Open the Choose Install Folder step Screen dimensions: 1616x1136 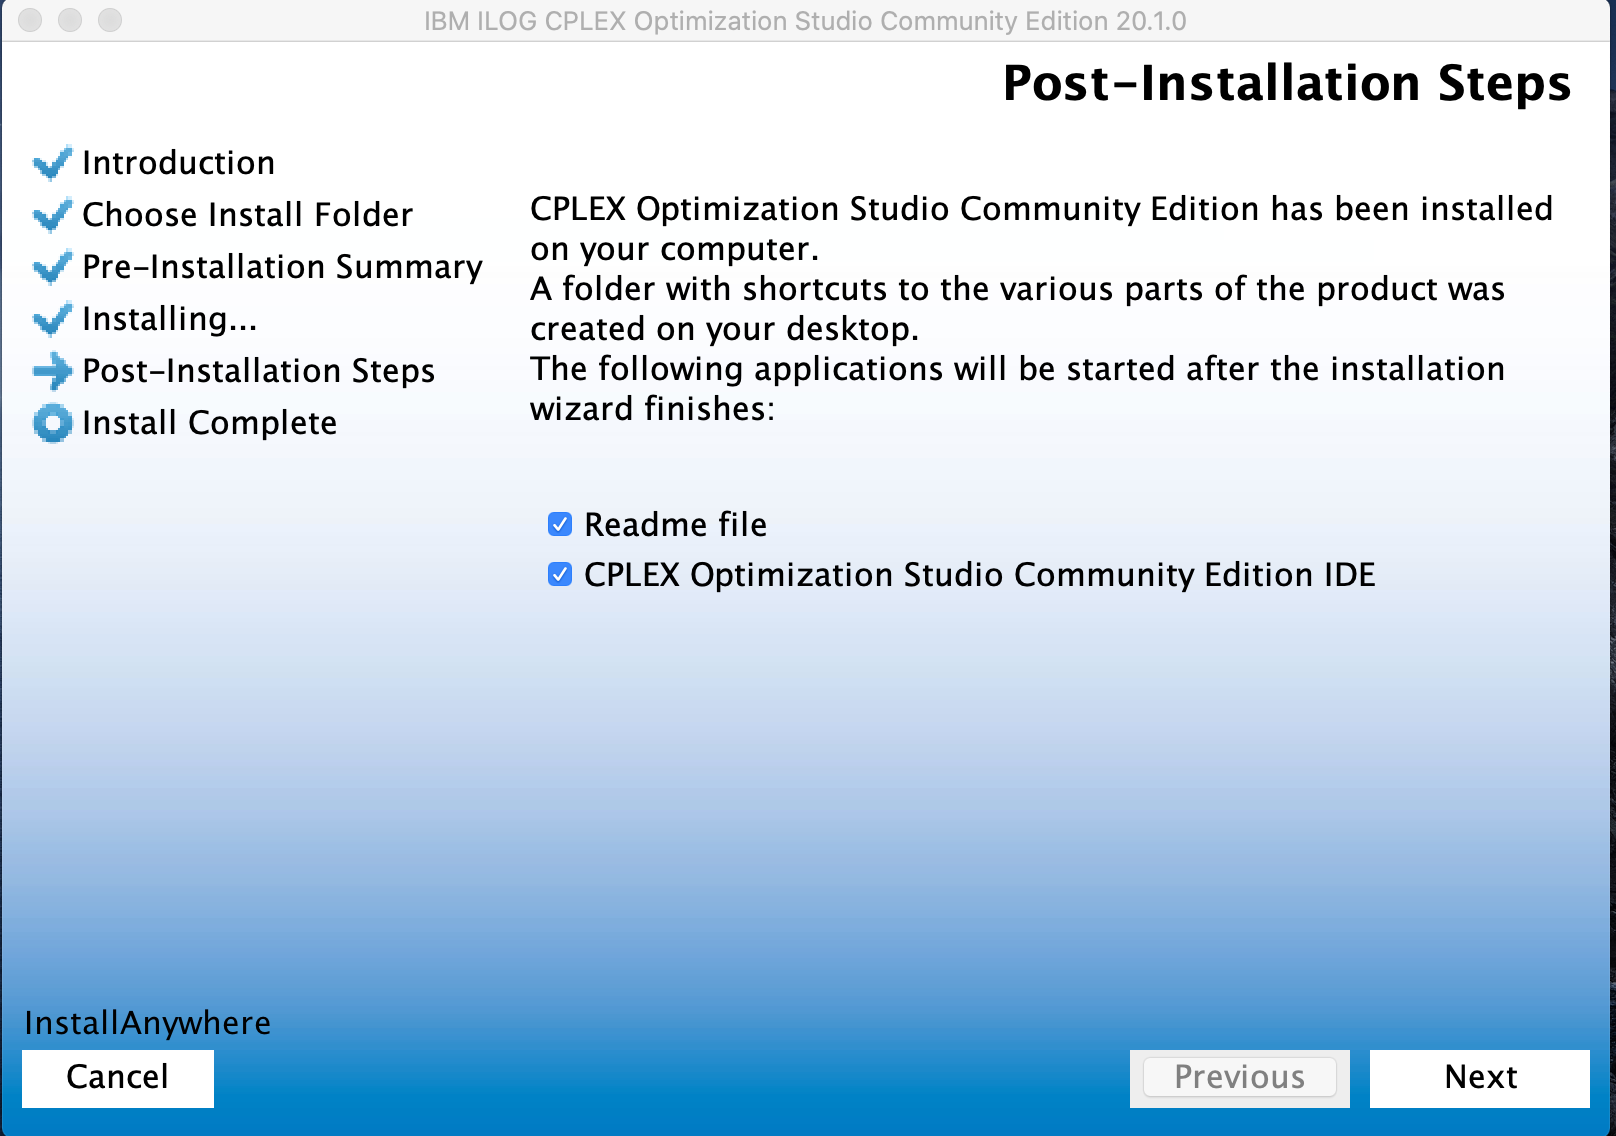(247, 214)
